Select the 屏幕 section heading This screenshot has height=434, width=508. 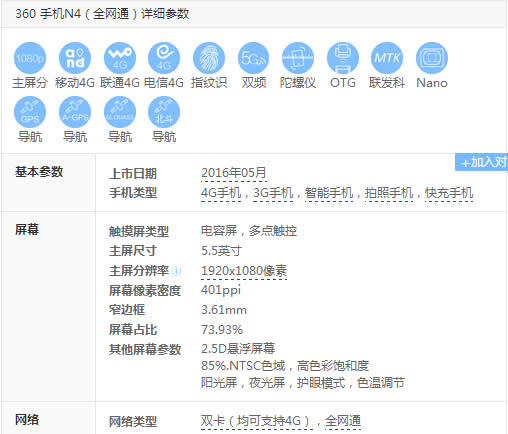(27, 230)
